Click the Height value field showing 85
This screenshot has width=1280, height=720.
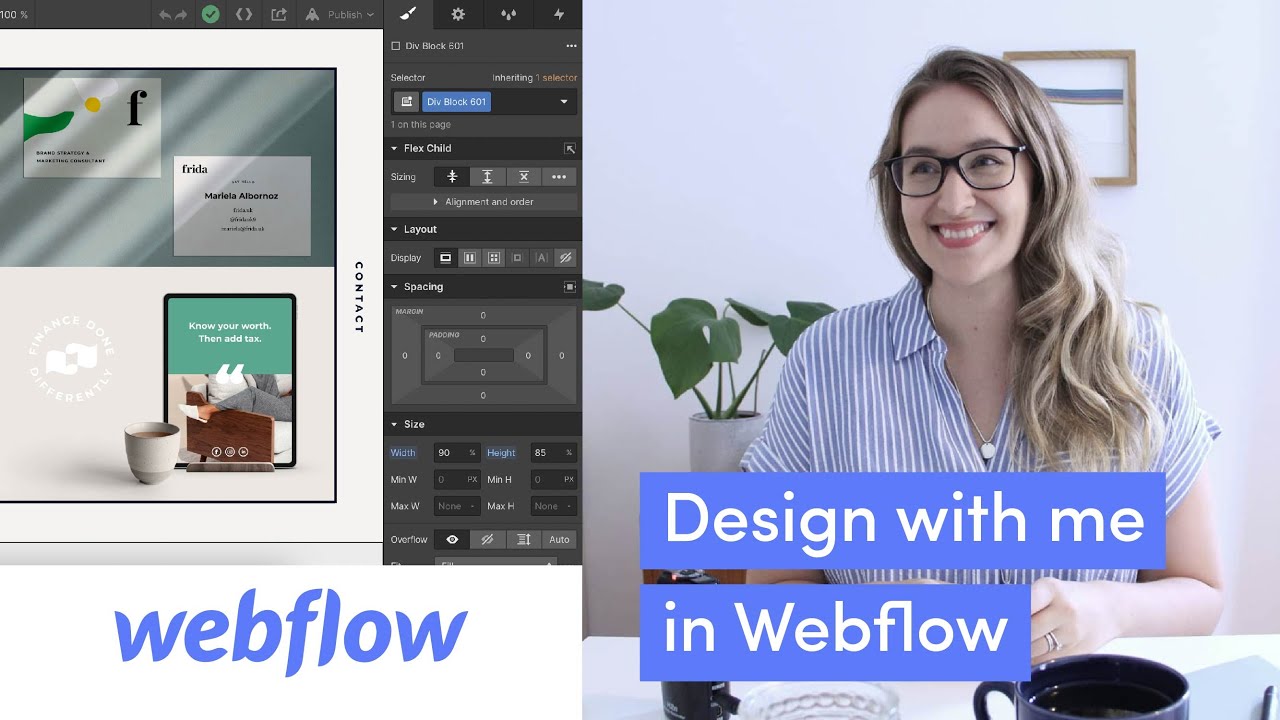point(553,453)
